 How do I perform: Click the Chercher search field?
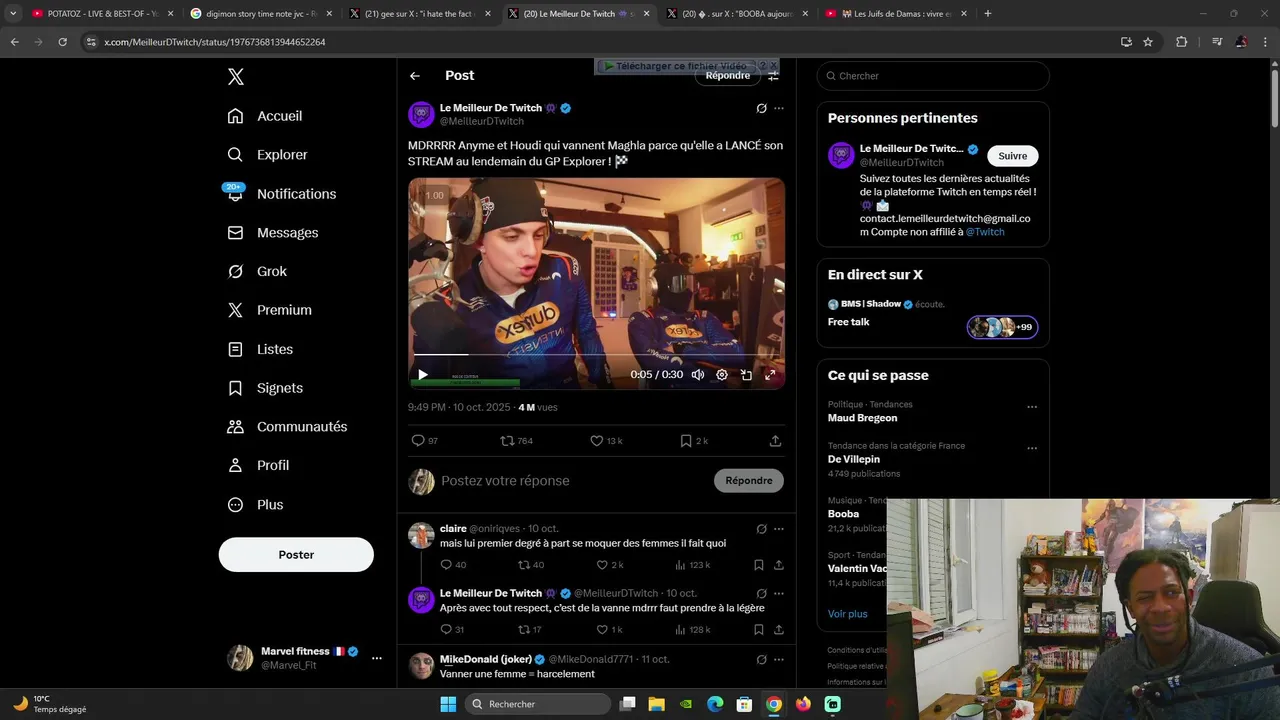tap(933, 76)
